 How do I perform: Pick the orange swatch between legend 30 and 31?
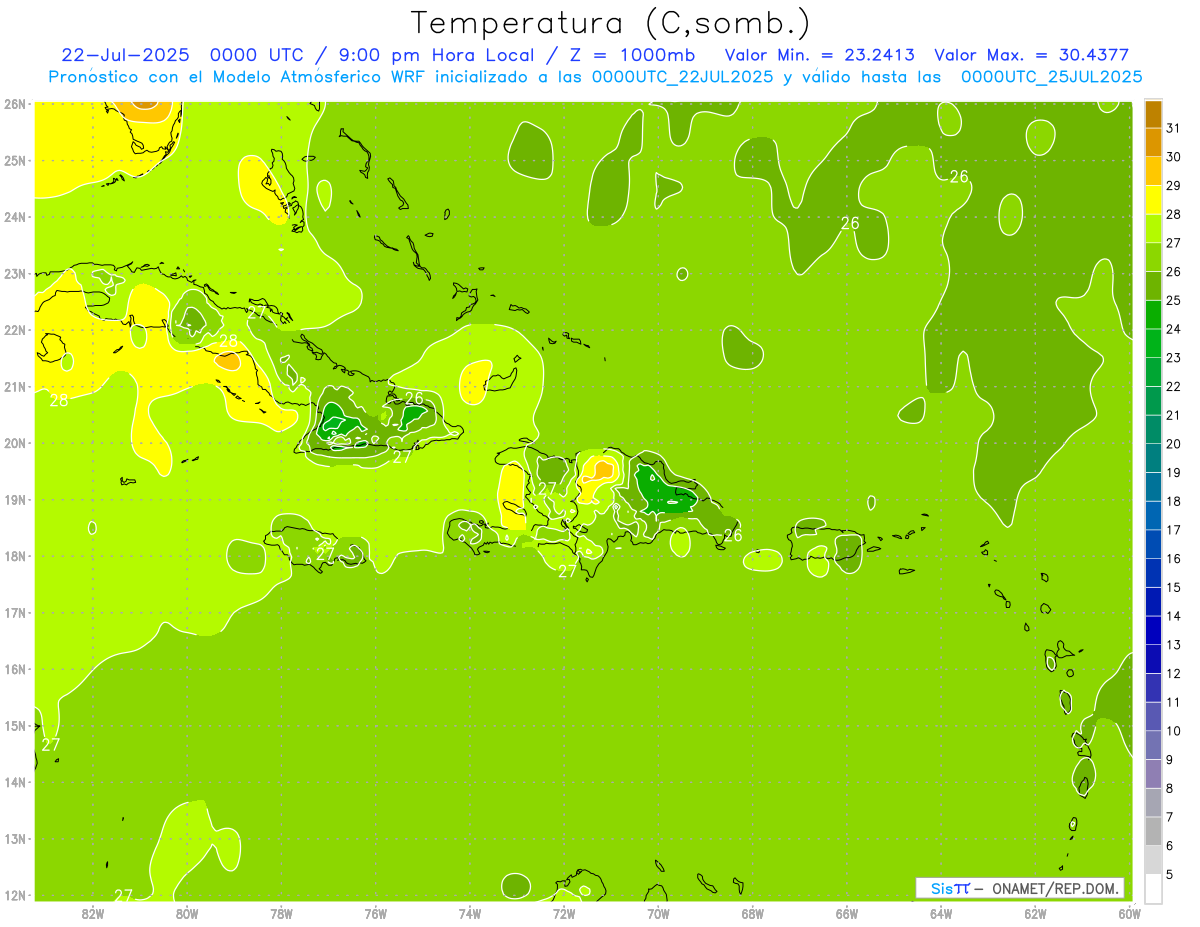[1153, 143]
